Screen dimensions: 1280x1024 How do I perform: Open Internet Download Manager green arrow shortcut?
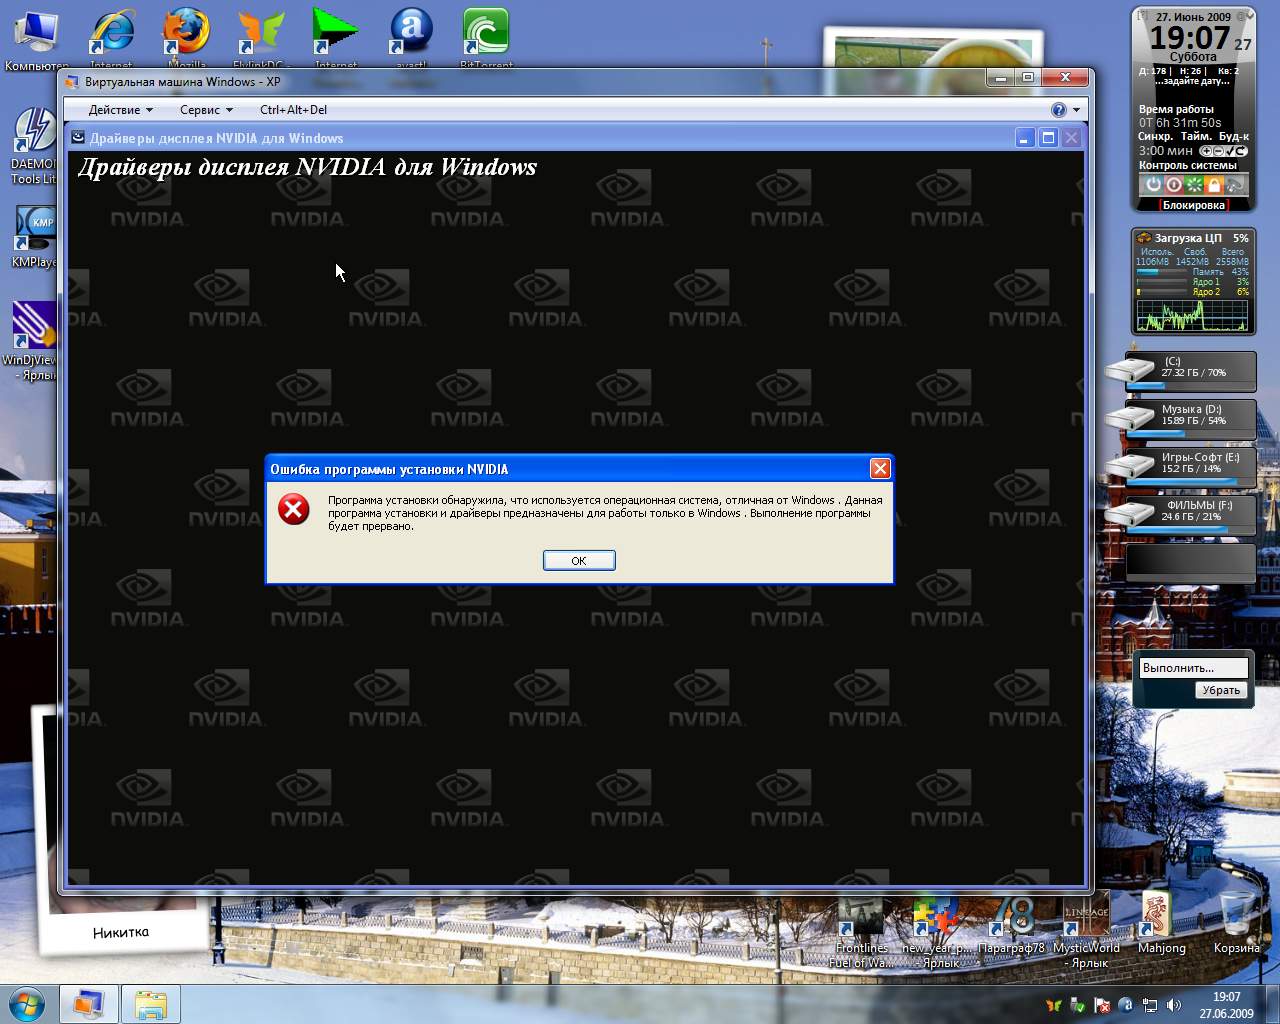pyautogui.click(x=336, y=38)
